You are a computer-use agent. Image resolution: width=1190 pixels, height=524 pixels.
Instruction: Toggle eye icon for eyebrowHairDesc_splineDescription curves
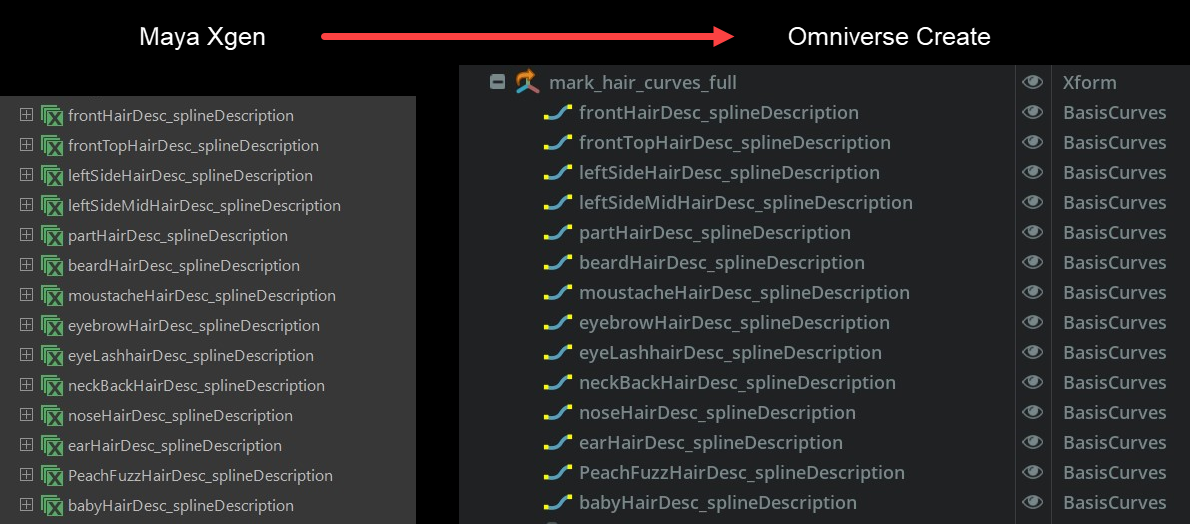1032,322
